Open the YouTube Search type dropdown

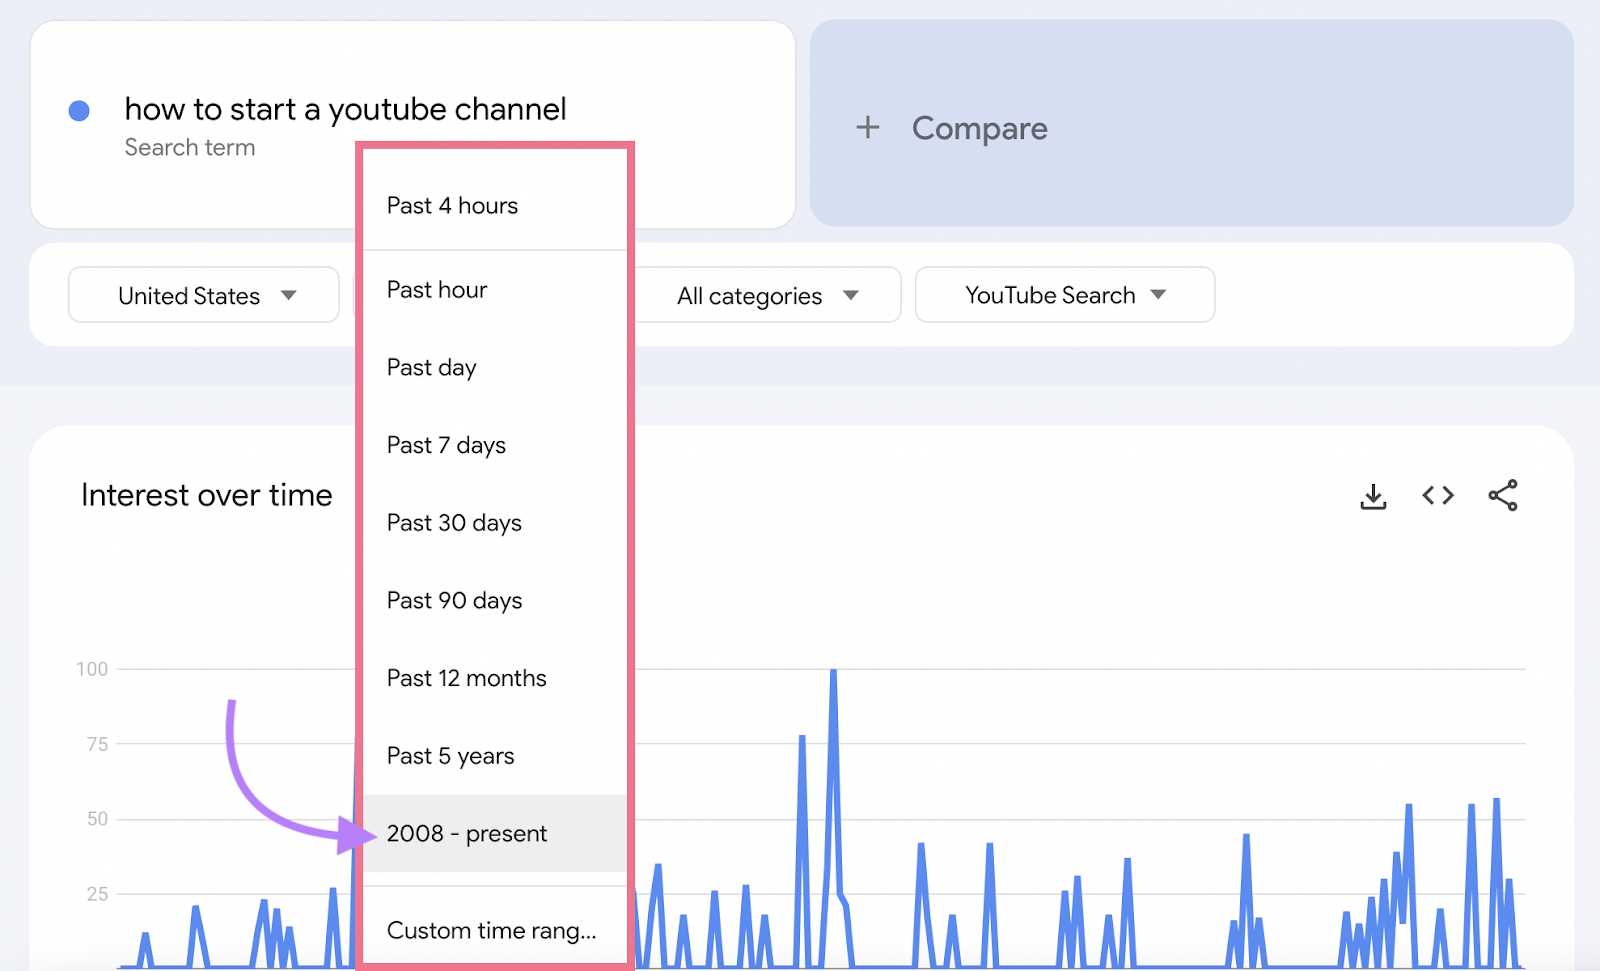1065,295
